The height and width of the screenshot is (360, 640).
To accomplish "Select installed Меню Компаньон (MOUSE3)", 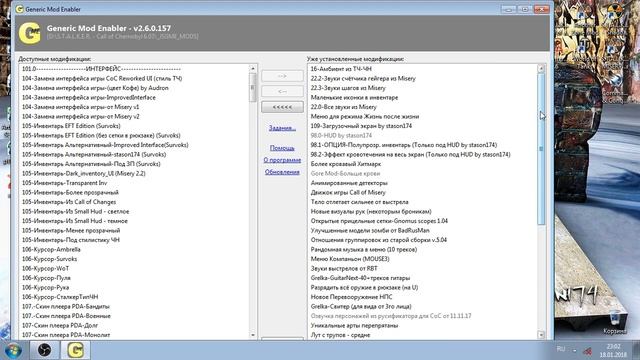I will pyautogui.click(x=350, y=259).
